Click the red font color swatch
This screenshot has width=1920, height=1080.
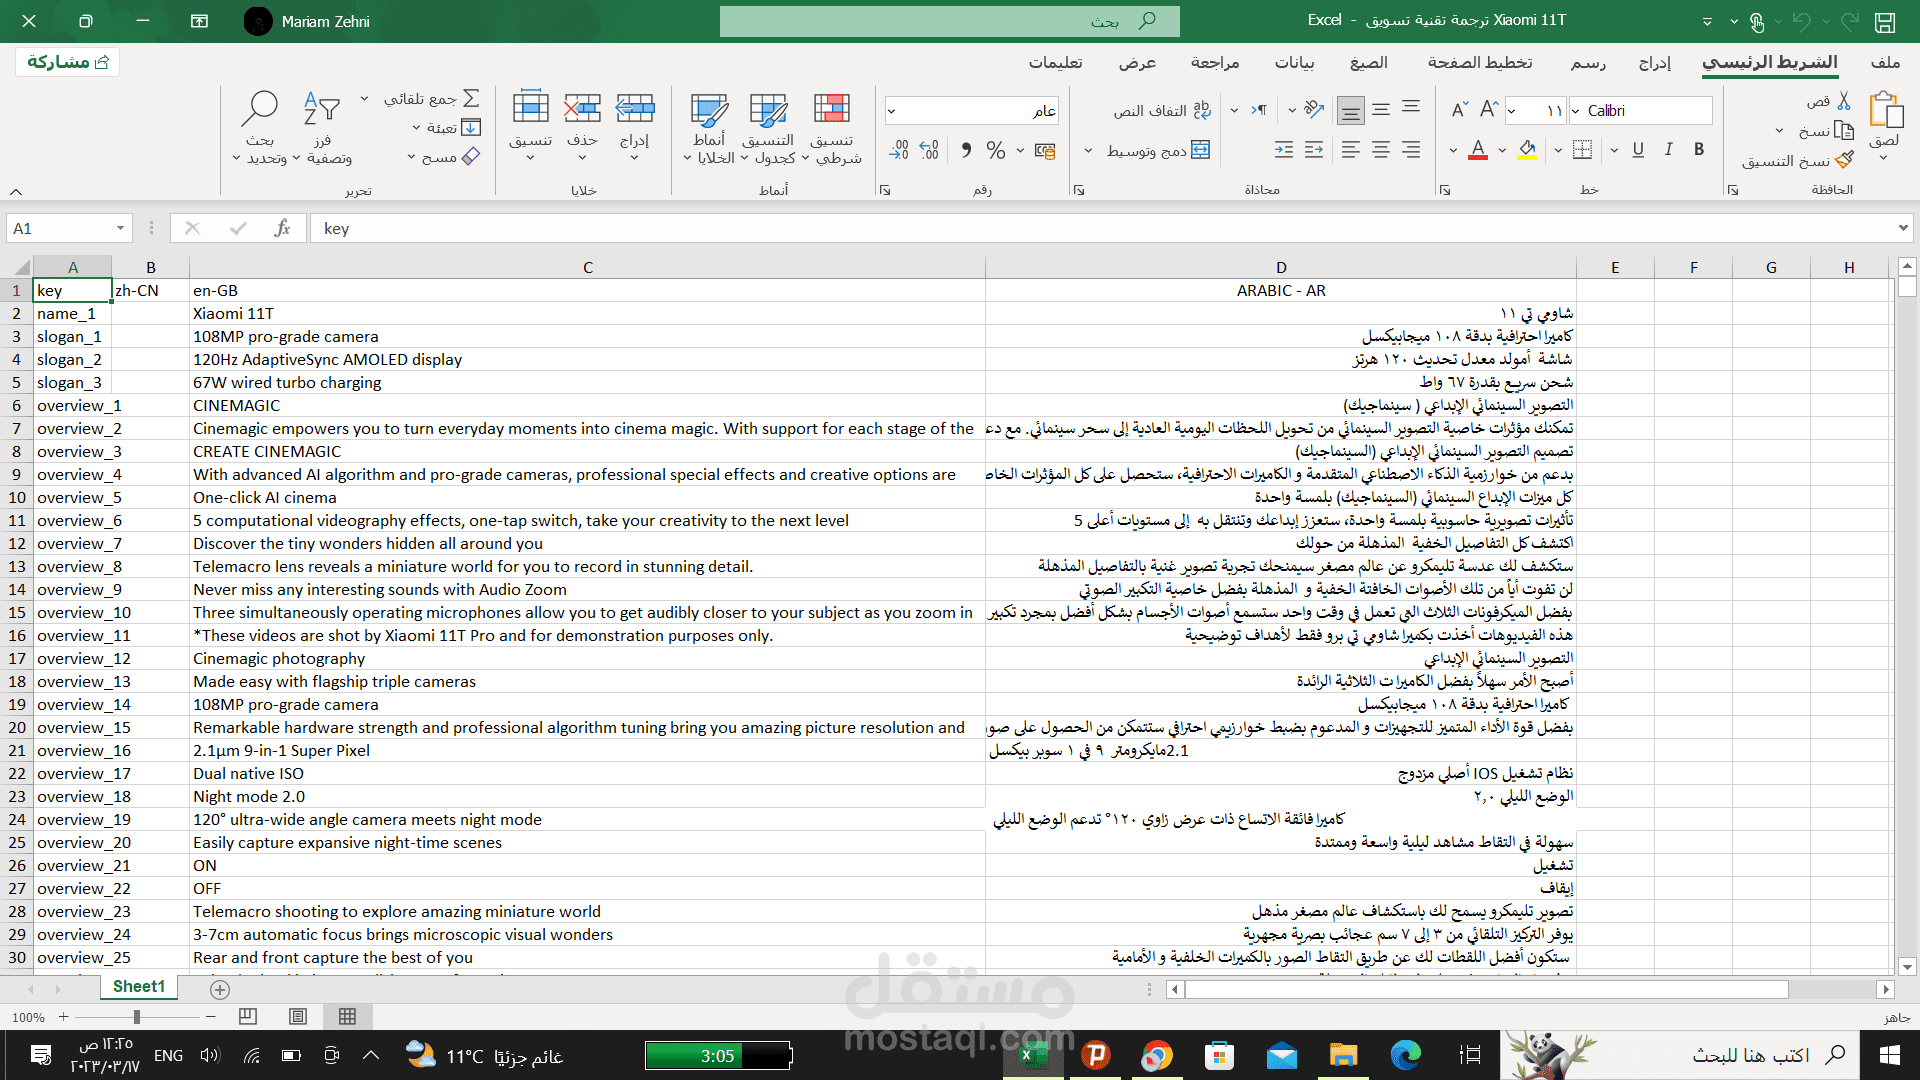pos(1478,150)
